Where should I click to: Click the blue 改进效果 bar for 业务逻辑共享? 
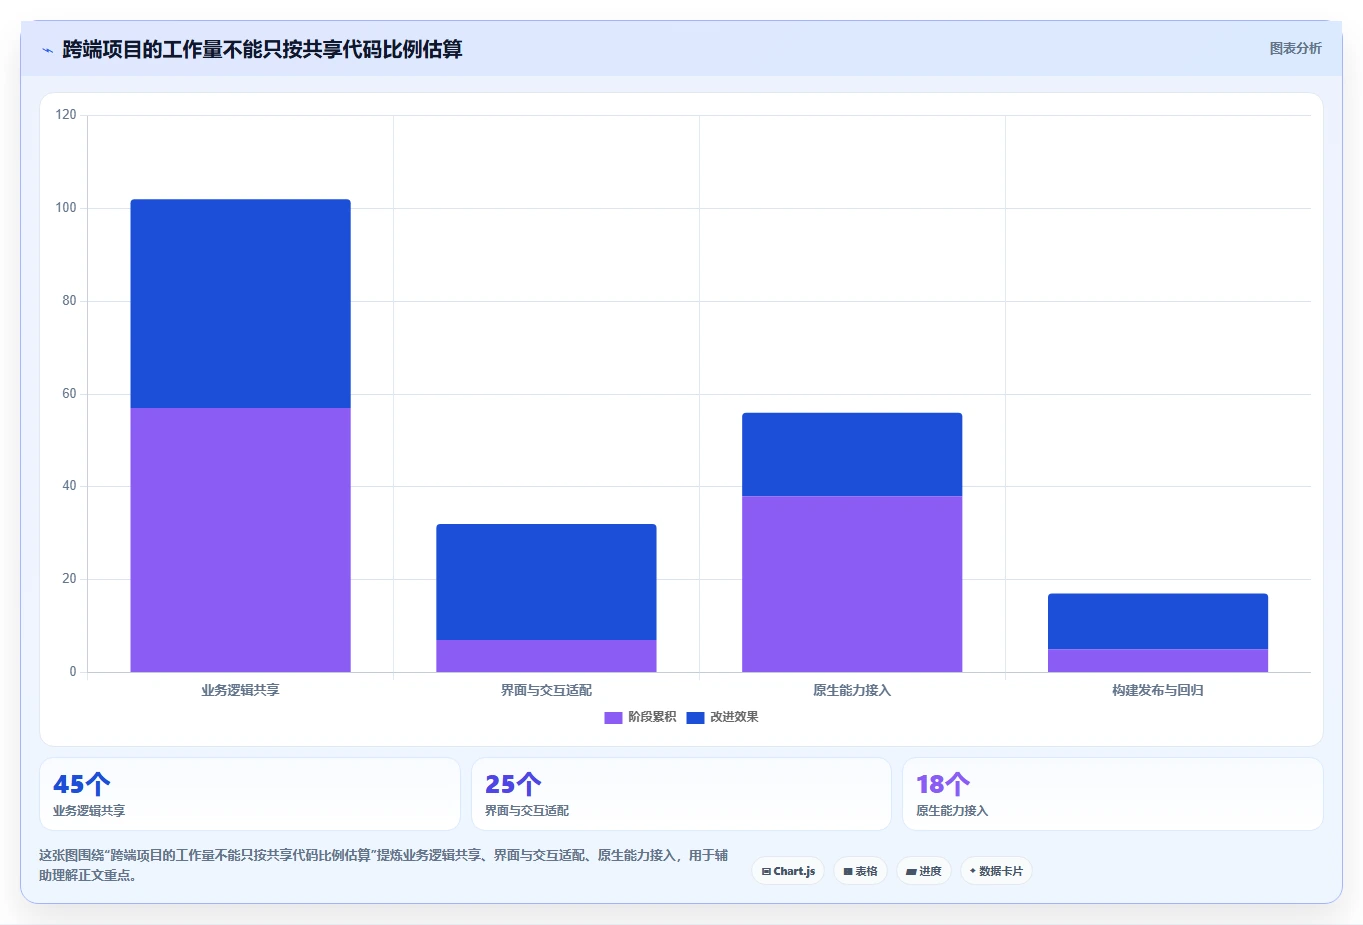(x=240, y=303)
